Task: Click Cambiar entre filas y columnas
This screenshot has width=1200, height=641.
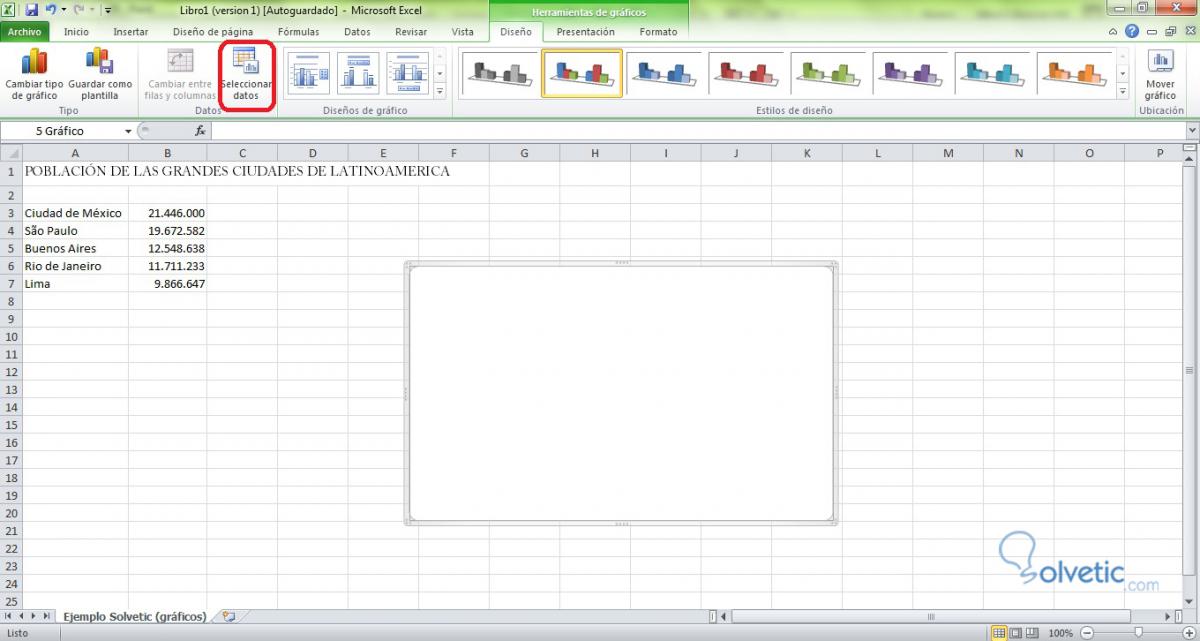Action: [180, 74]
